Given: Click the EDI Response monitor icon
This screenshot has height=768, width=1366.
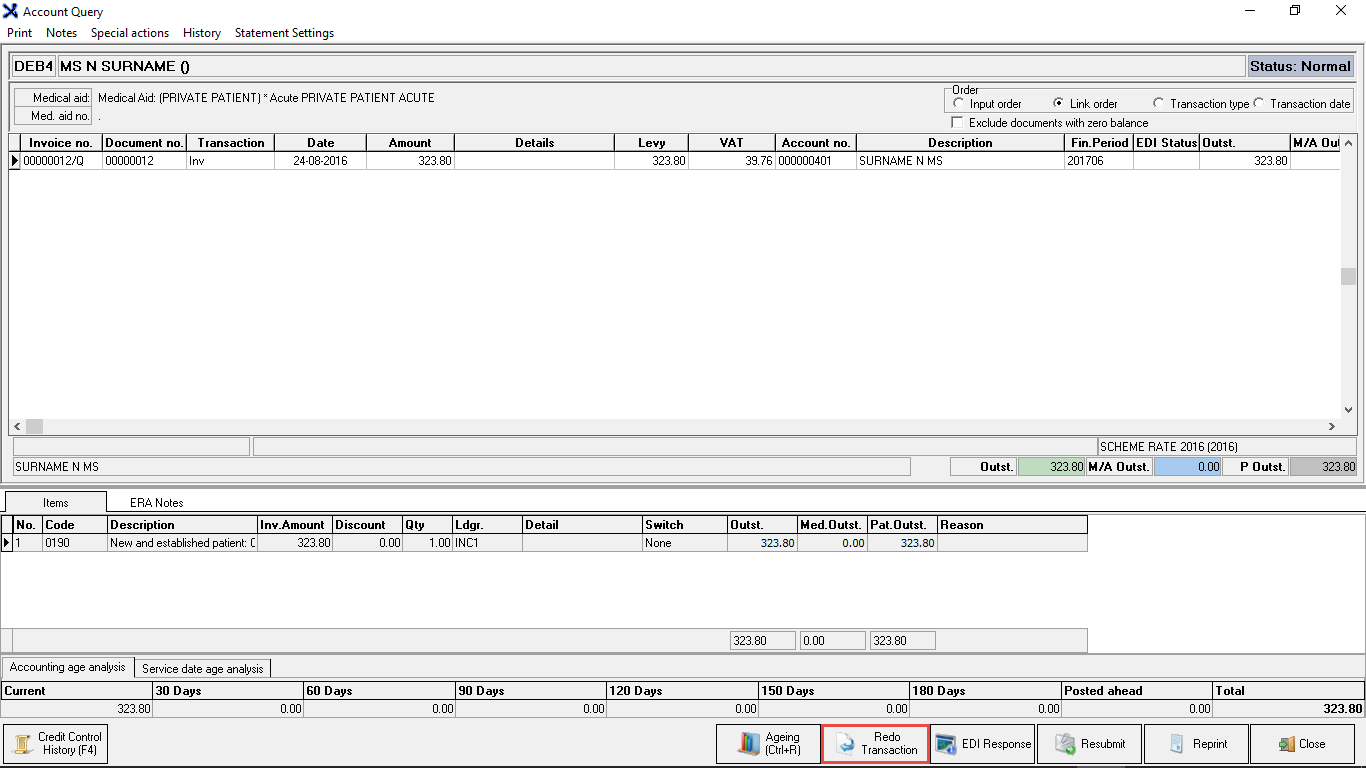Looking at the screenshot, I should pos(946,744).
